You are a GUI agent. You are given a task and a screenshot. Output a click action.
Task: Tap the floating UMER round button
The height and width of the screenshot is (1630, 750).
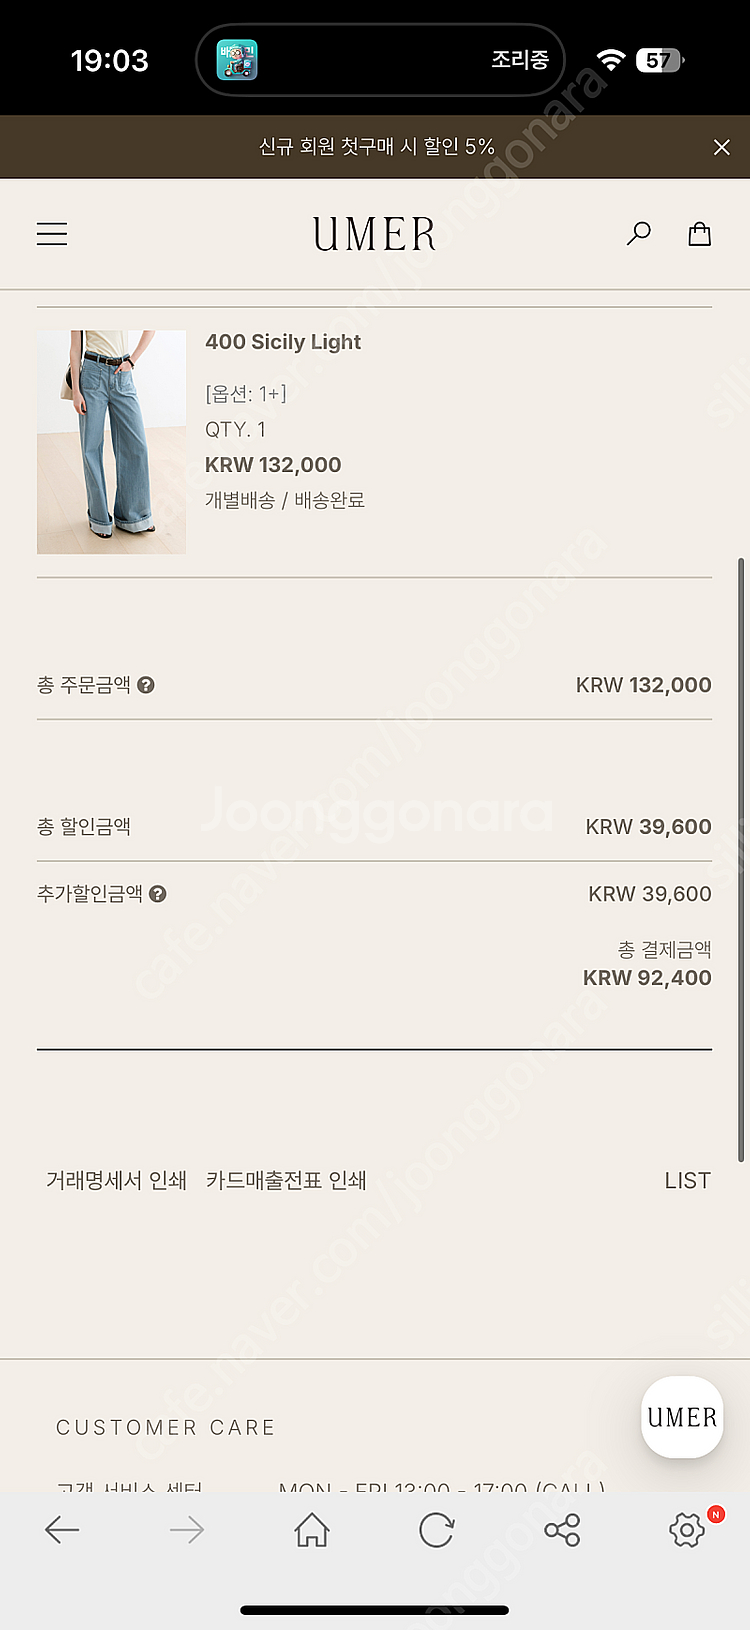[682, 1417]
